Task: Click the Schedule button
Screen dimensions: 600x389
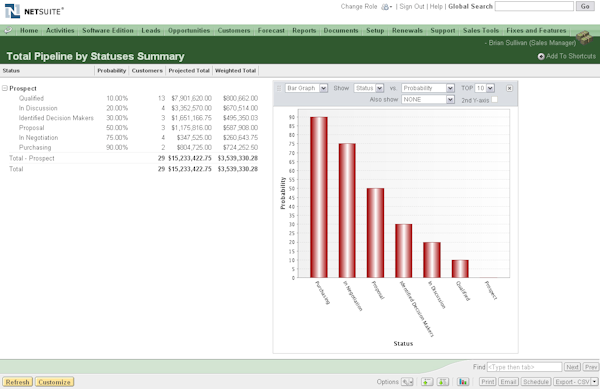Action: (x=536, y=382)
